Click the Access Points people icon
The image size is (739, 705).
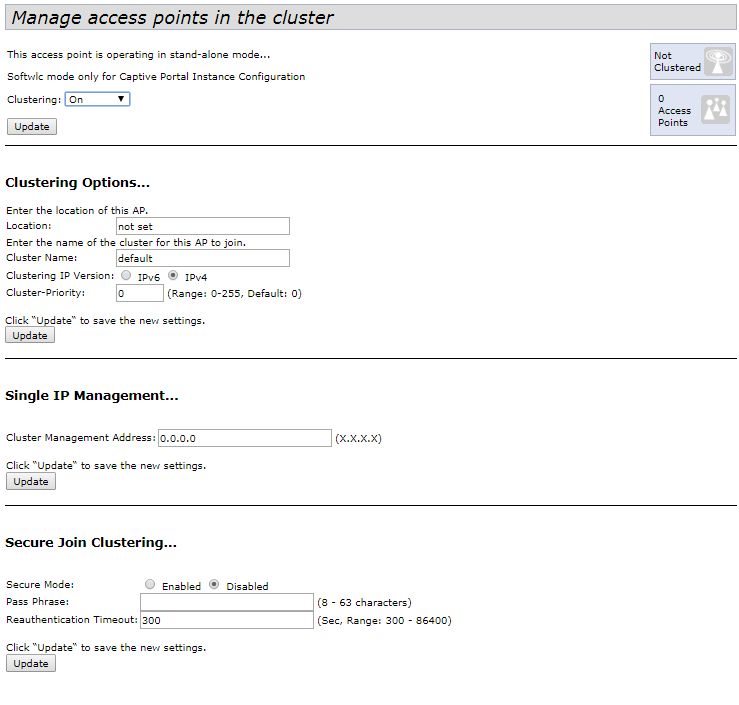pos(715,109)
